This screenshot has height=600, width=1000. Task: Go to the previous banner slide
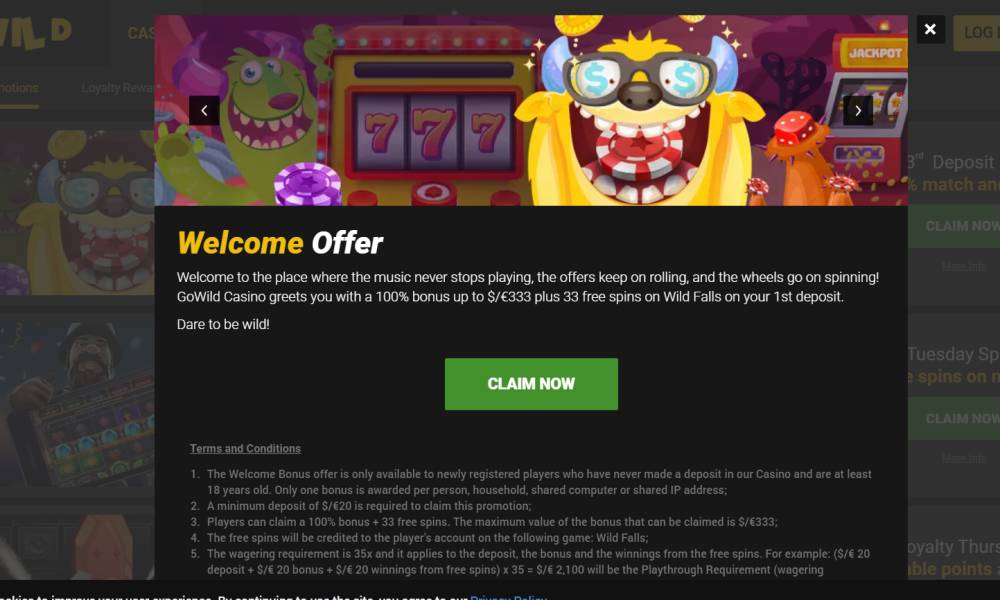[204, 111]
